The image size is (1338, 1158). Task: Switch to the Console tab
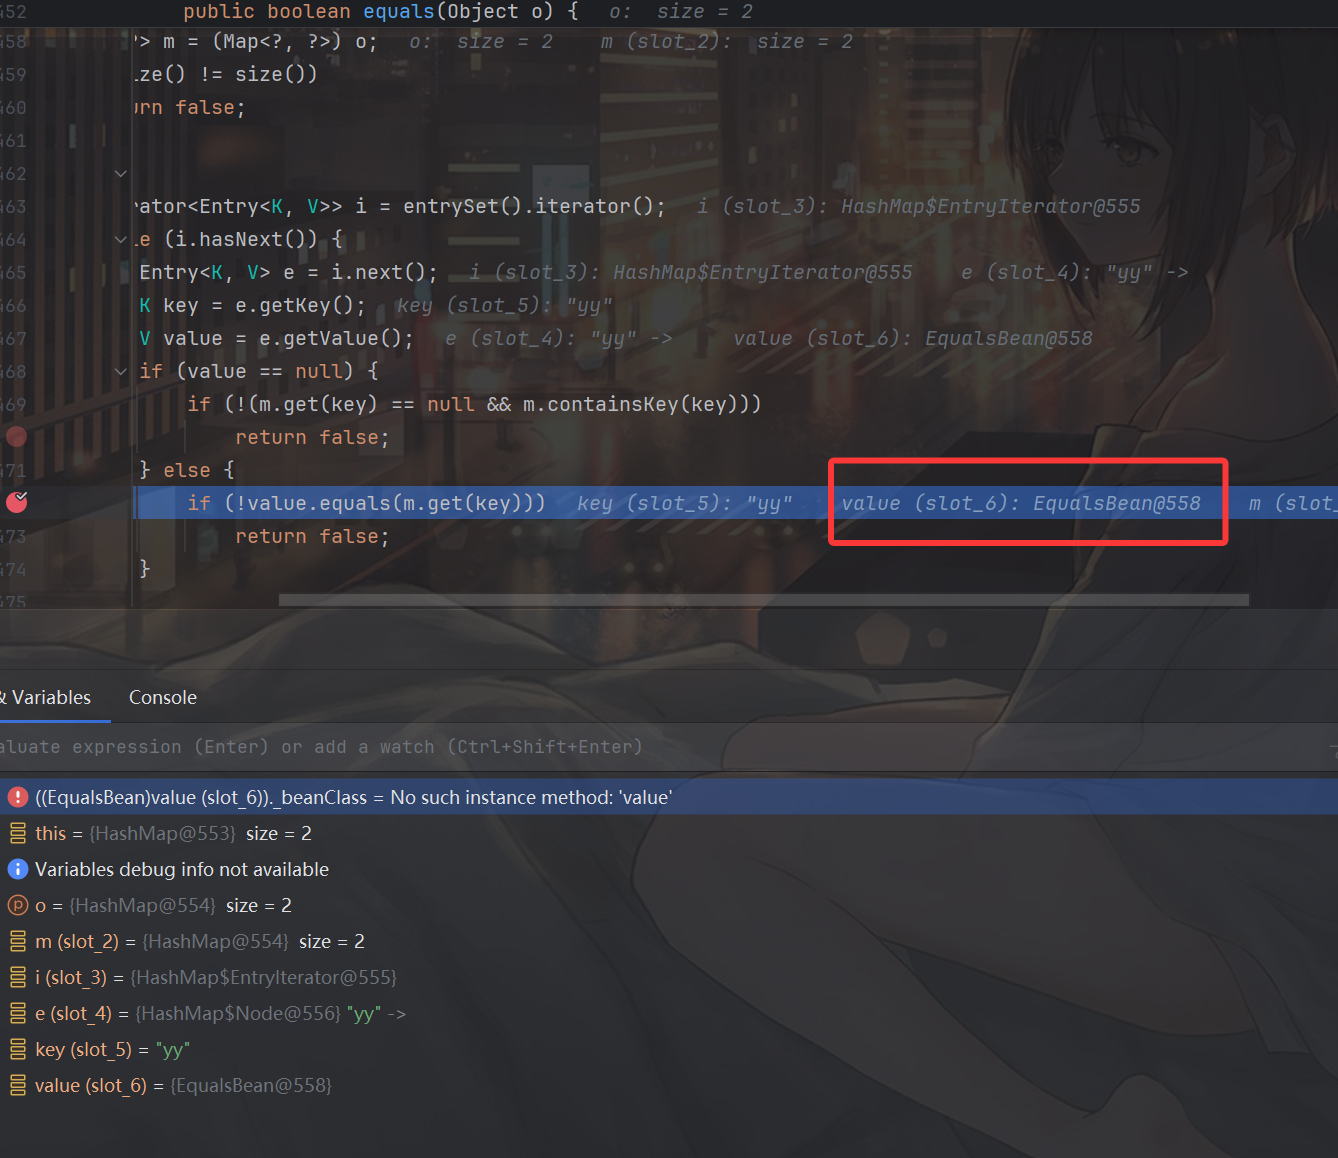(163, 697)
